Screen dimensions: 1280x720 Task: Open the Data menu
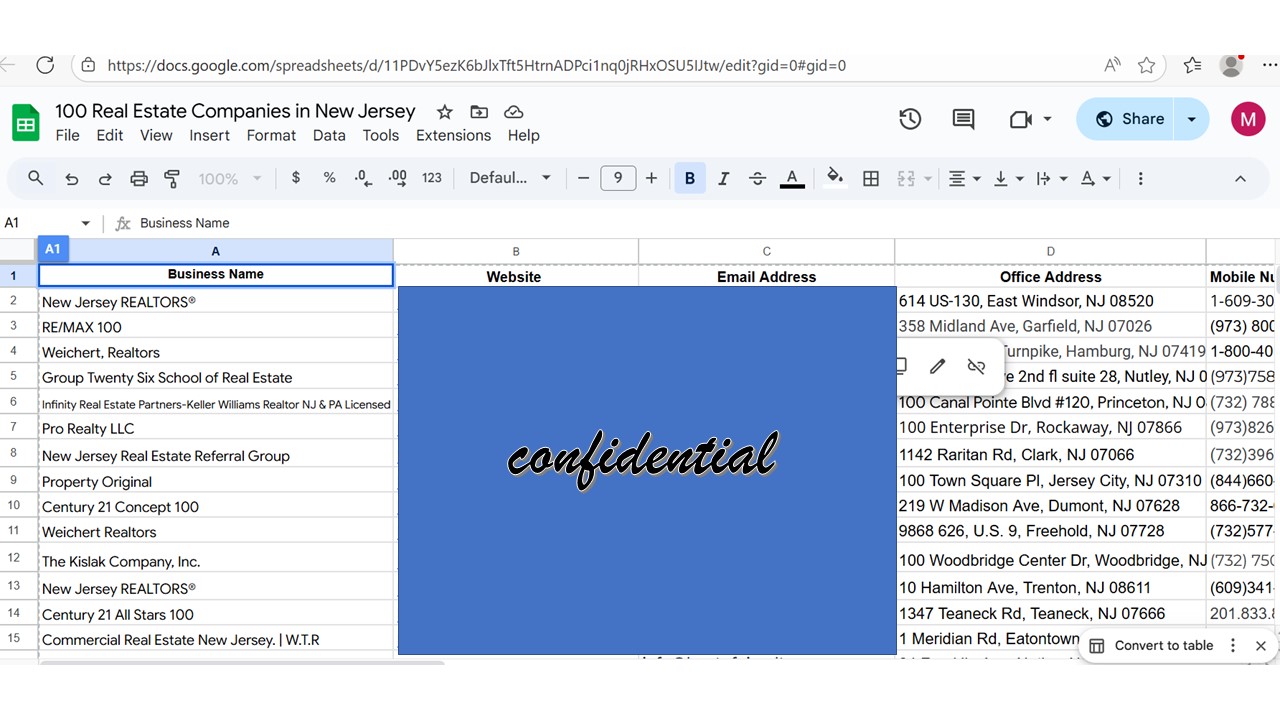coord(329,135)
